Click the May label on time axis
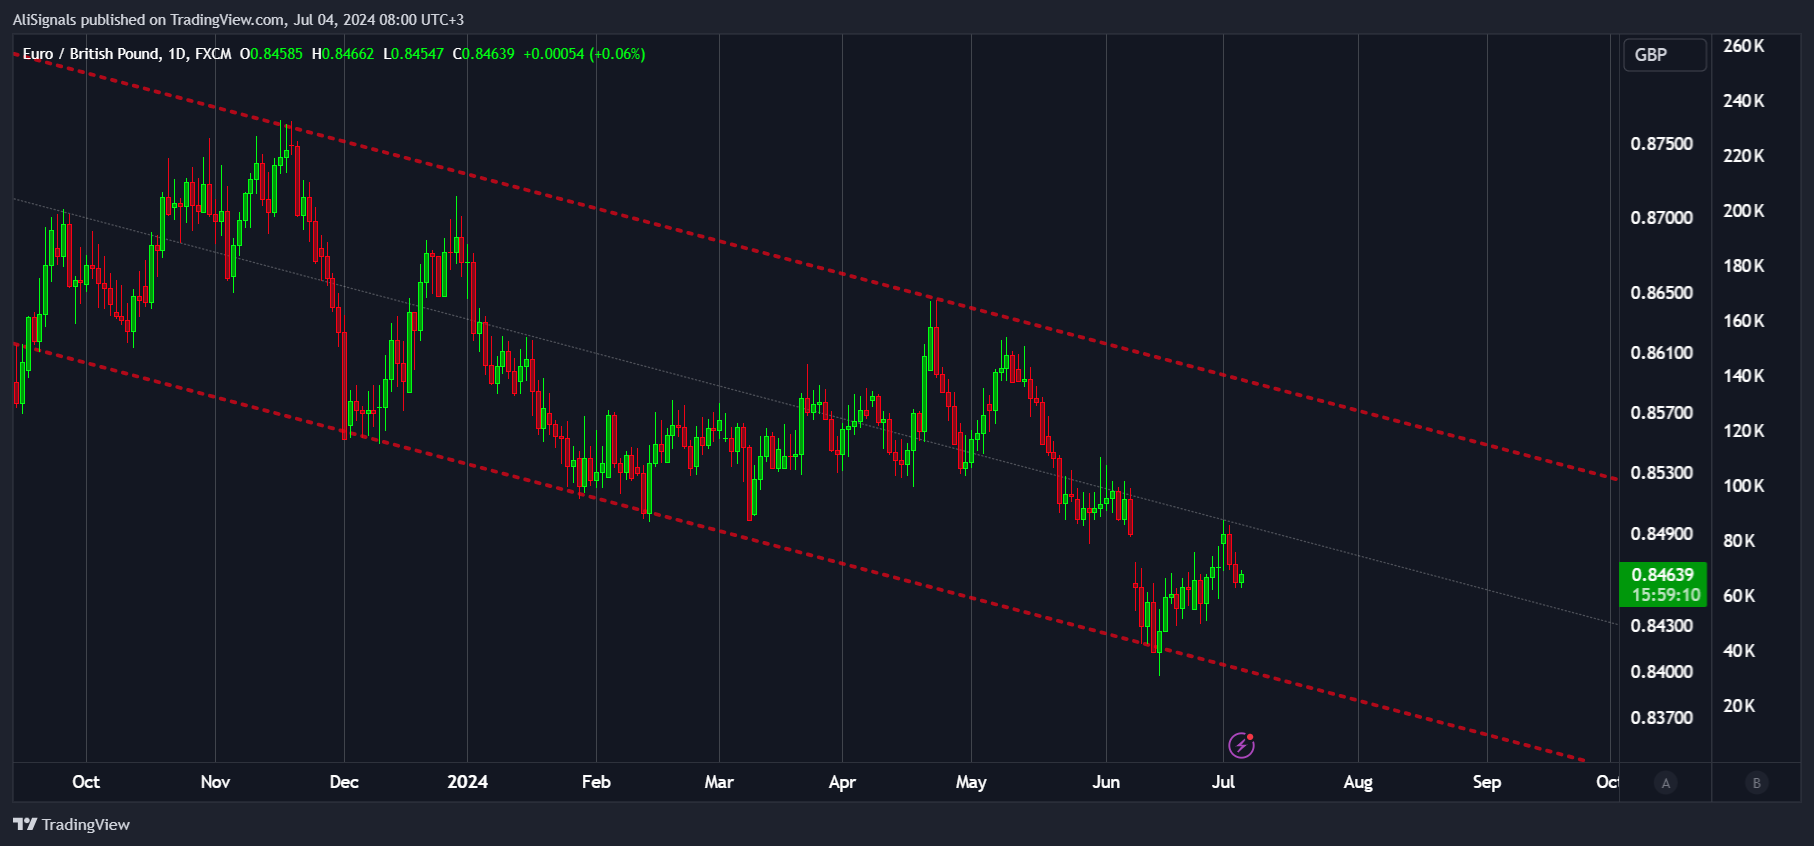1814x846 pixels. point(971,782)
